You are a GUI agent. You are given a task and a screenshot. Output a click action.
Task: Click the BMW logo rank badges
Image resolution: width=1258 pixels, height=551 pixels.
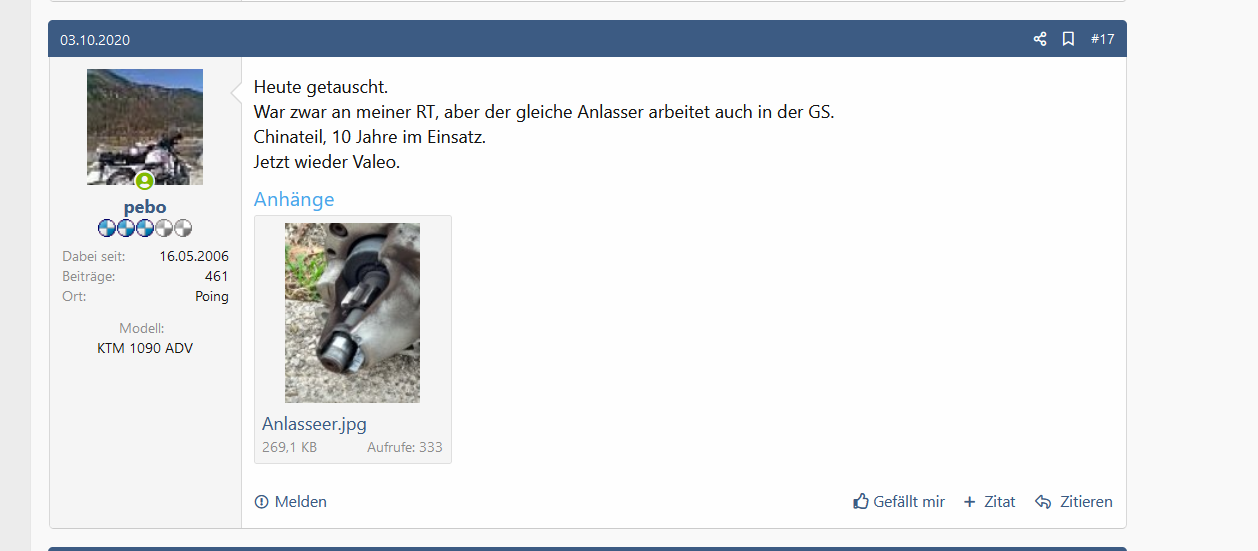[x=145, y=228]
